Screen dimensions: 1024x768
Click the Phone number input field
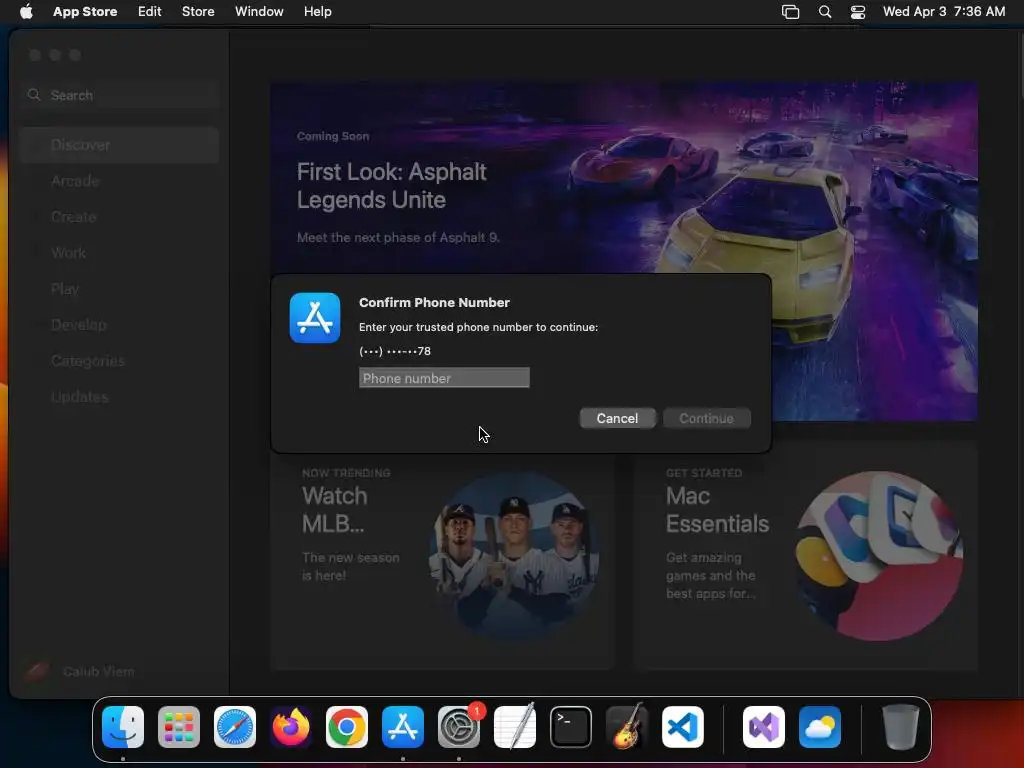pos(444,377)
